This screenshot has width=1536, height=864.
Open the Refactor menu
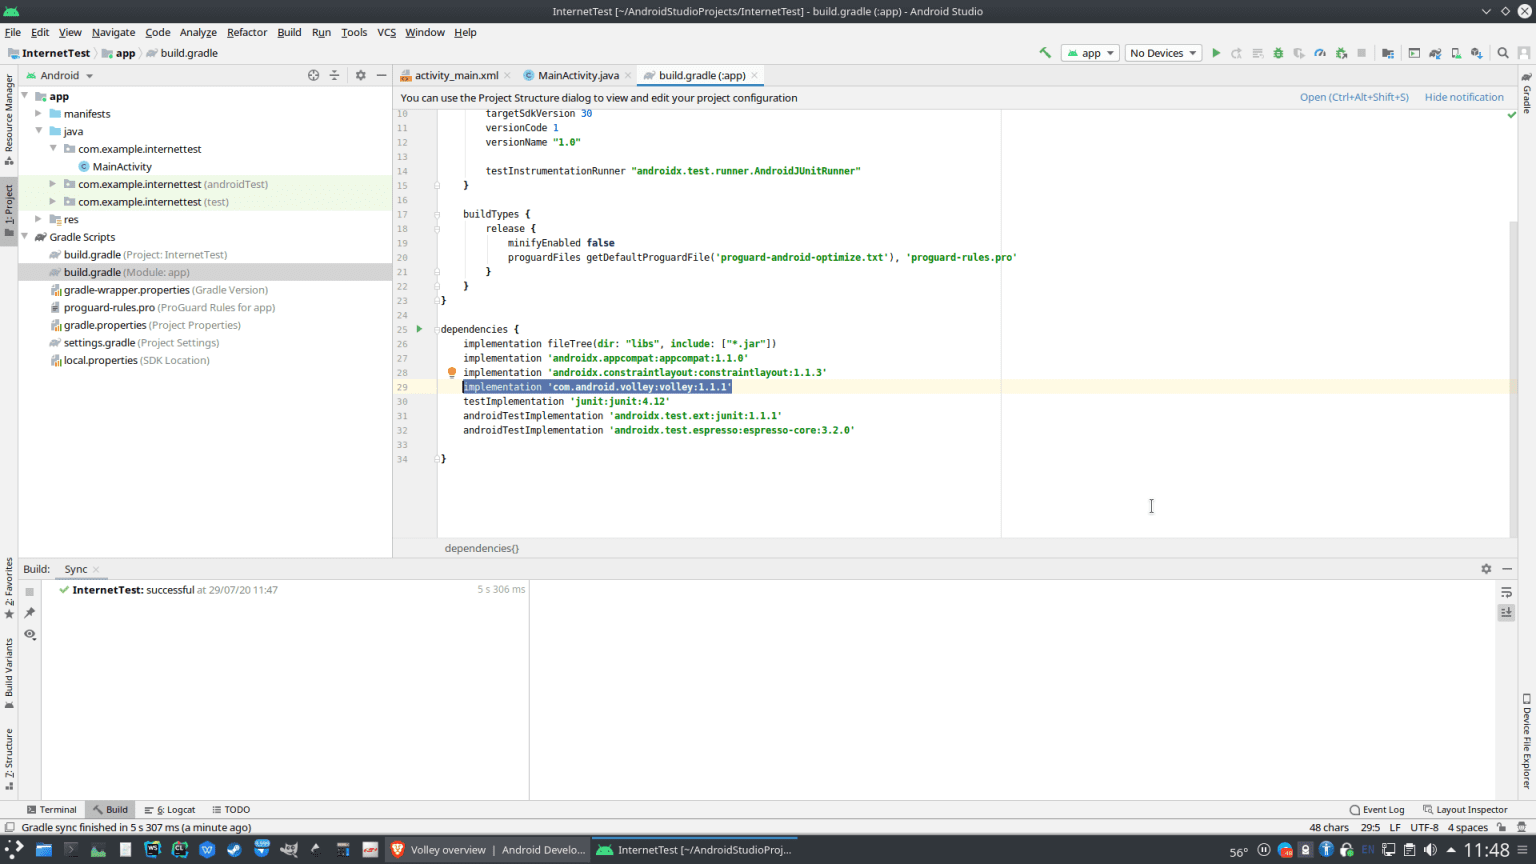pyautogui.click(x=246, y=32)
